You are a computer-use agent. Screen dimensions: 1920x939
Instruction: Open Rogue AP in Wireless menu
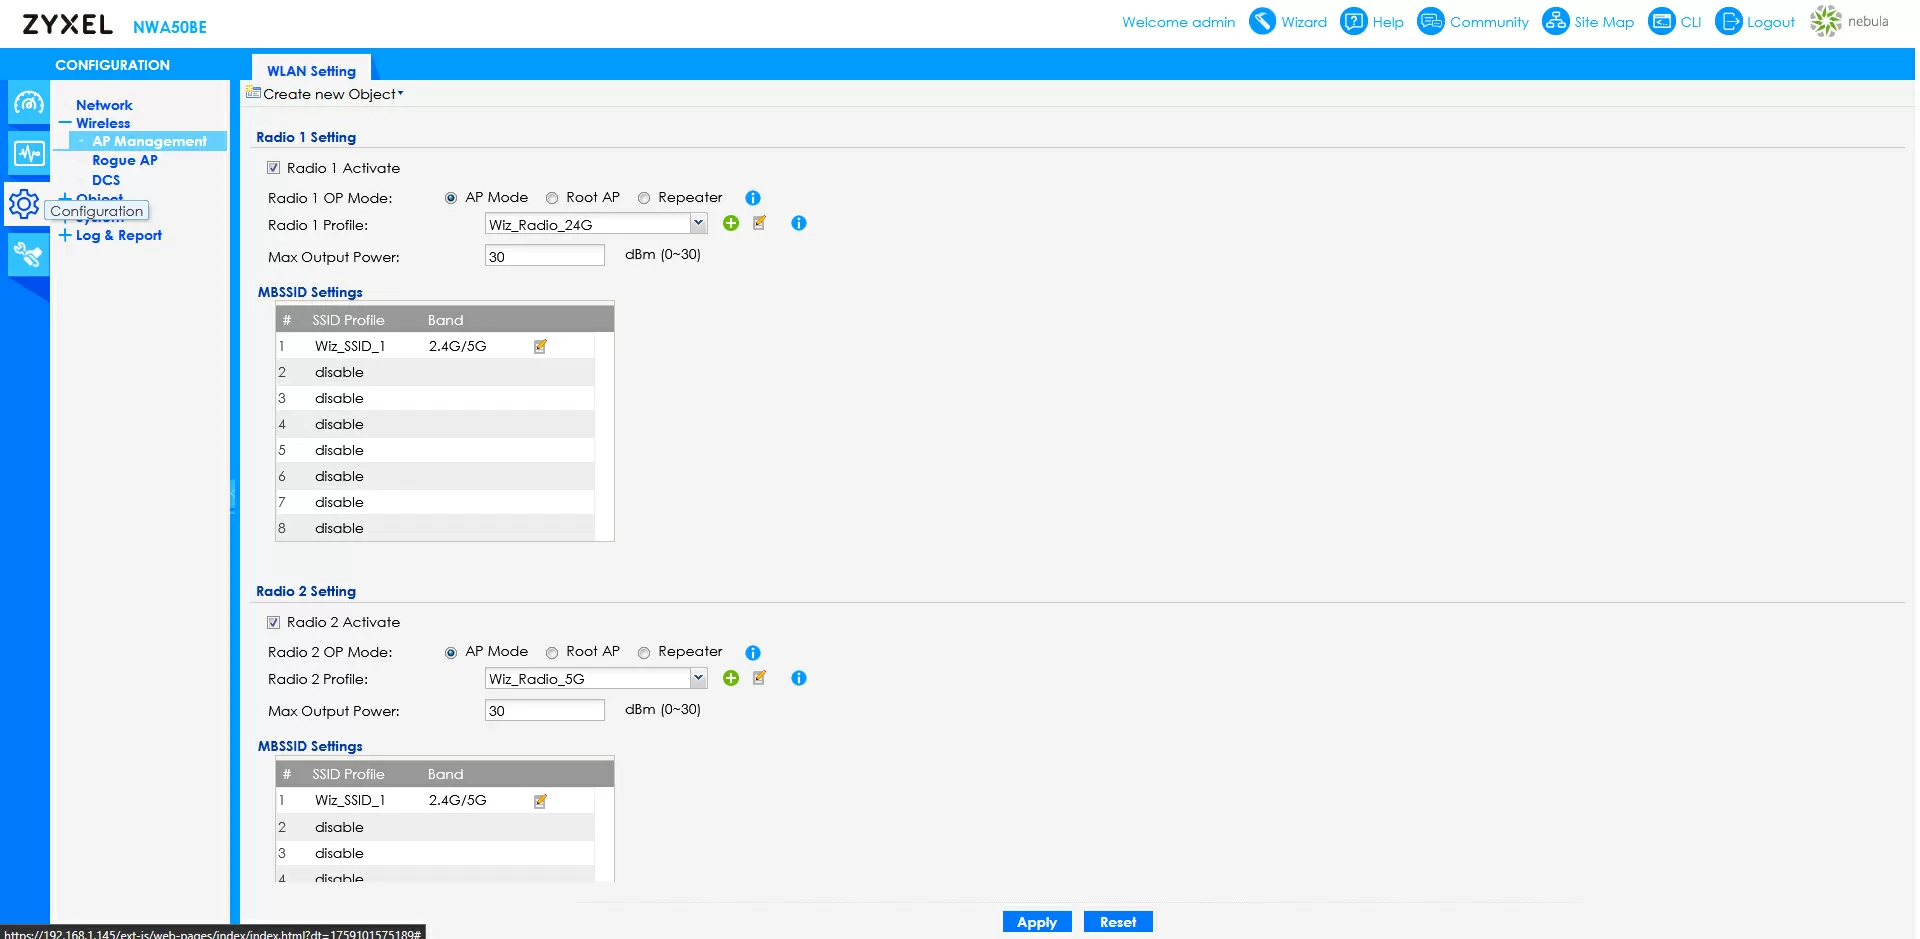125,160
